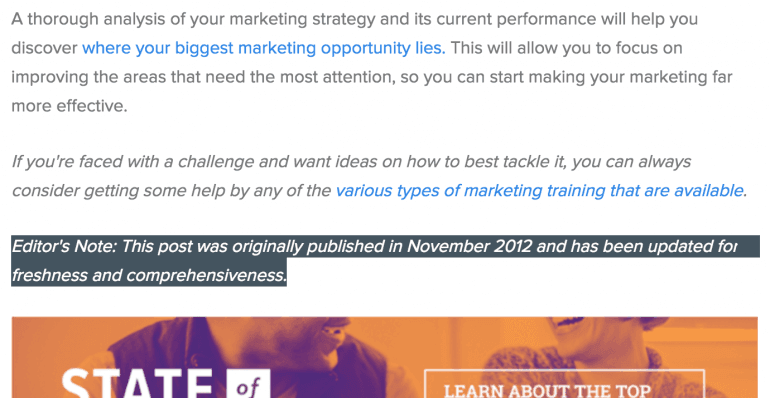Screen dimensions: 770x398
Task: Click the large 'STATE' text in the banner
Action: [x=138, y=384]
